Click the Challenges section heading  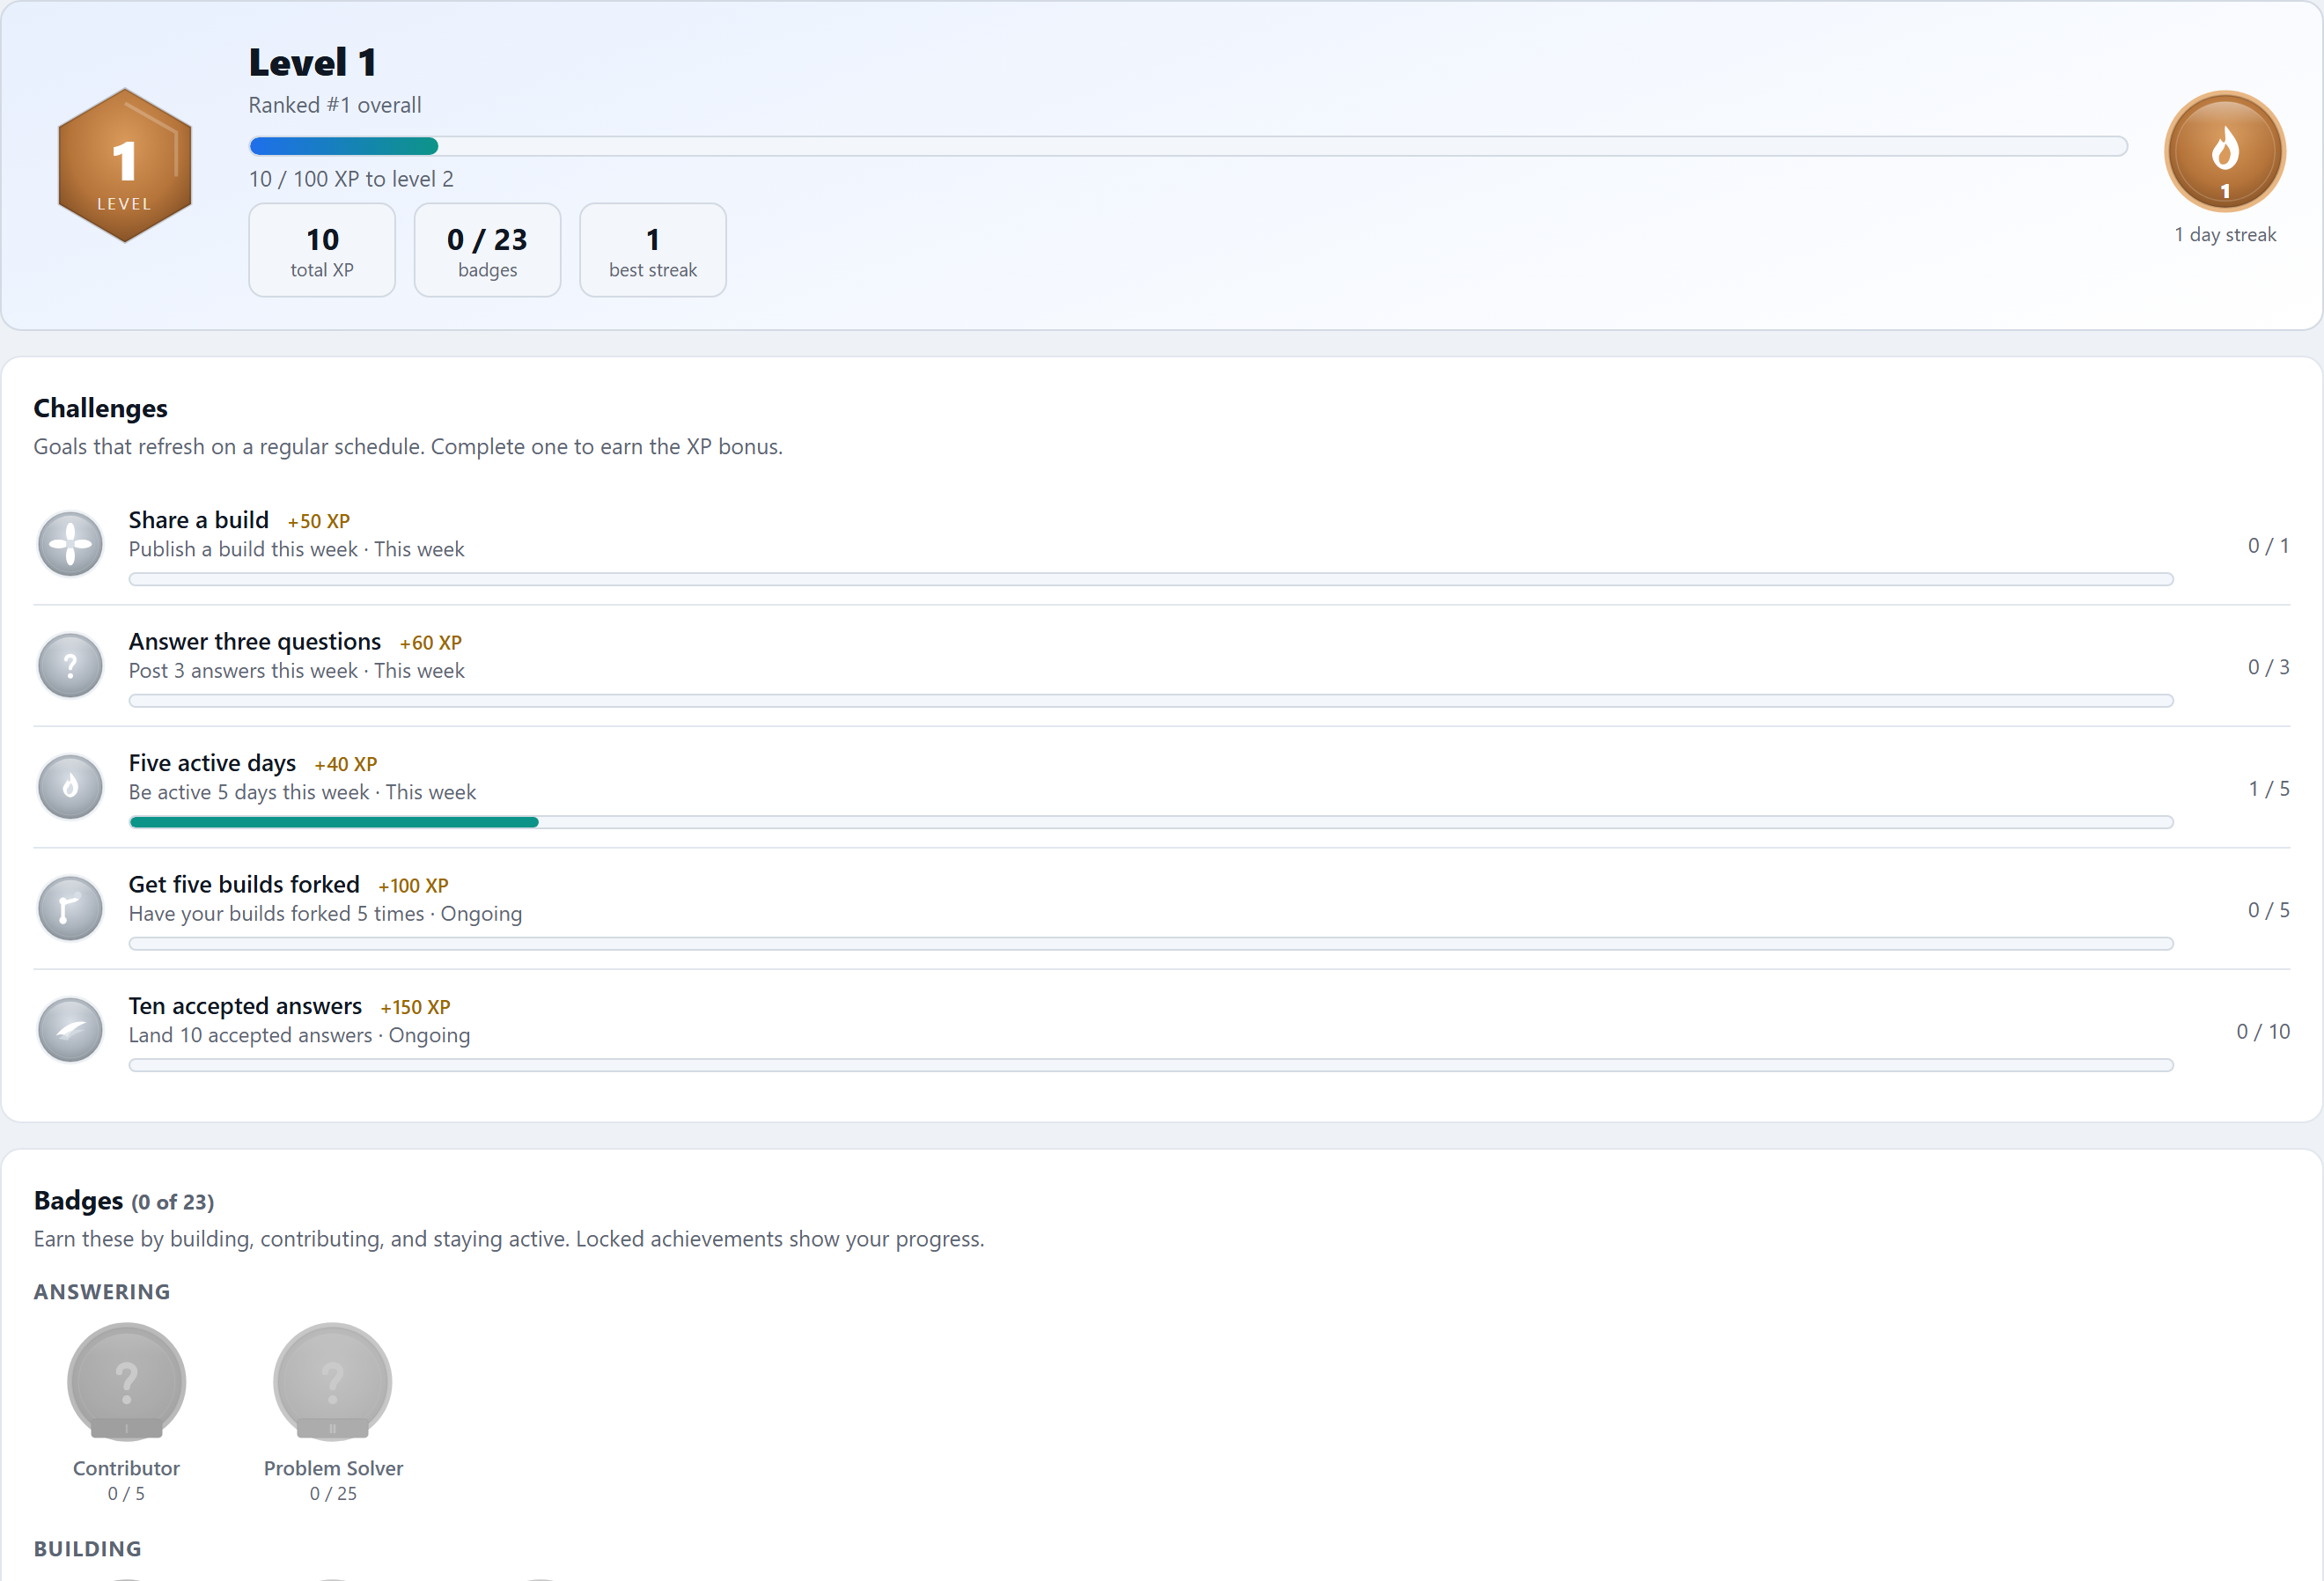point(101,408)
